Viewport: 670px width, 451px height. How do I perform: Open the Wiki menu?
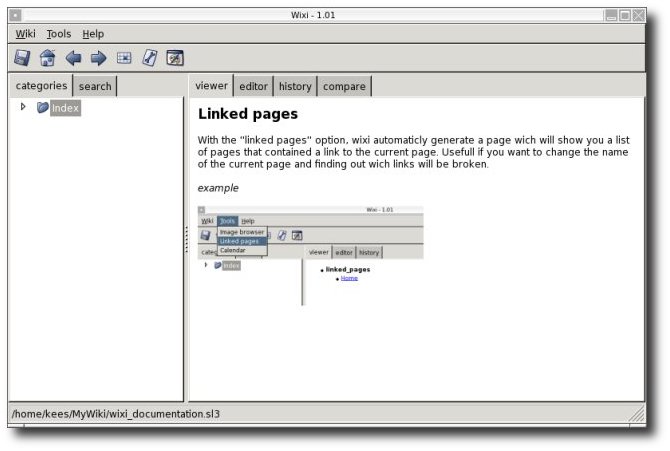(26, 34)
